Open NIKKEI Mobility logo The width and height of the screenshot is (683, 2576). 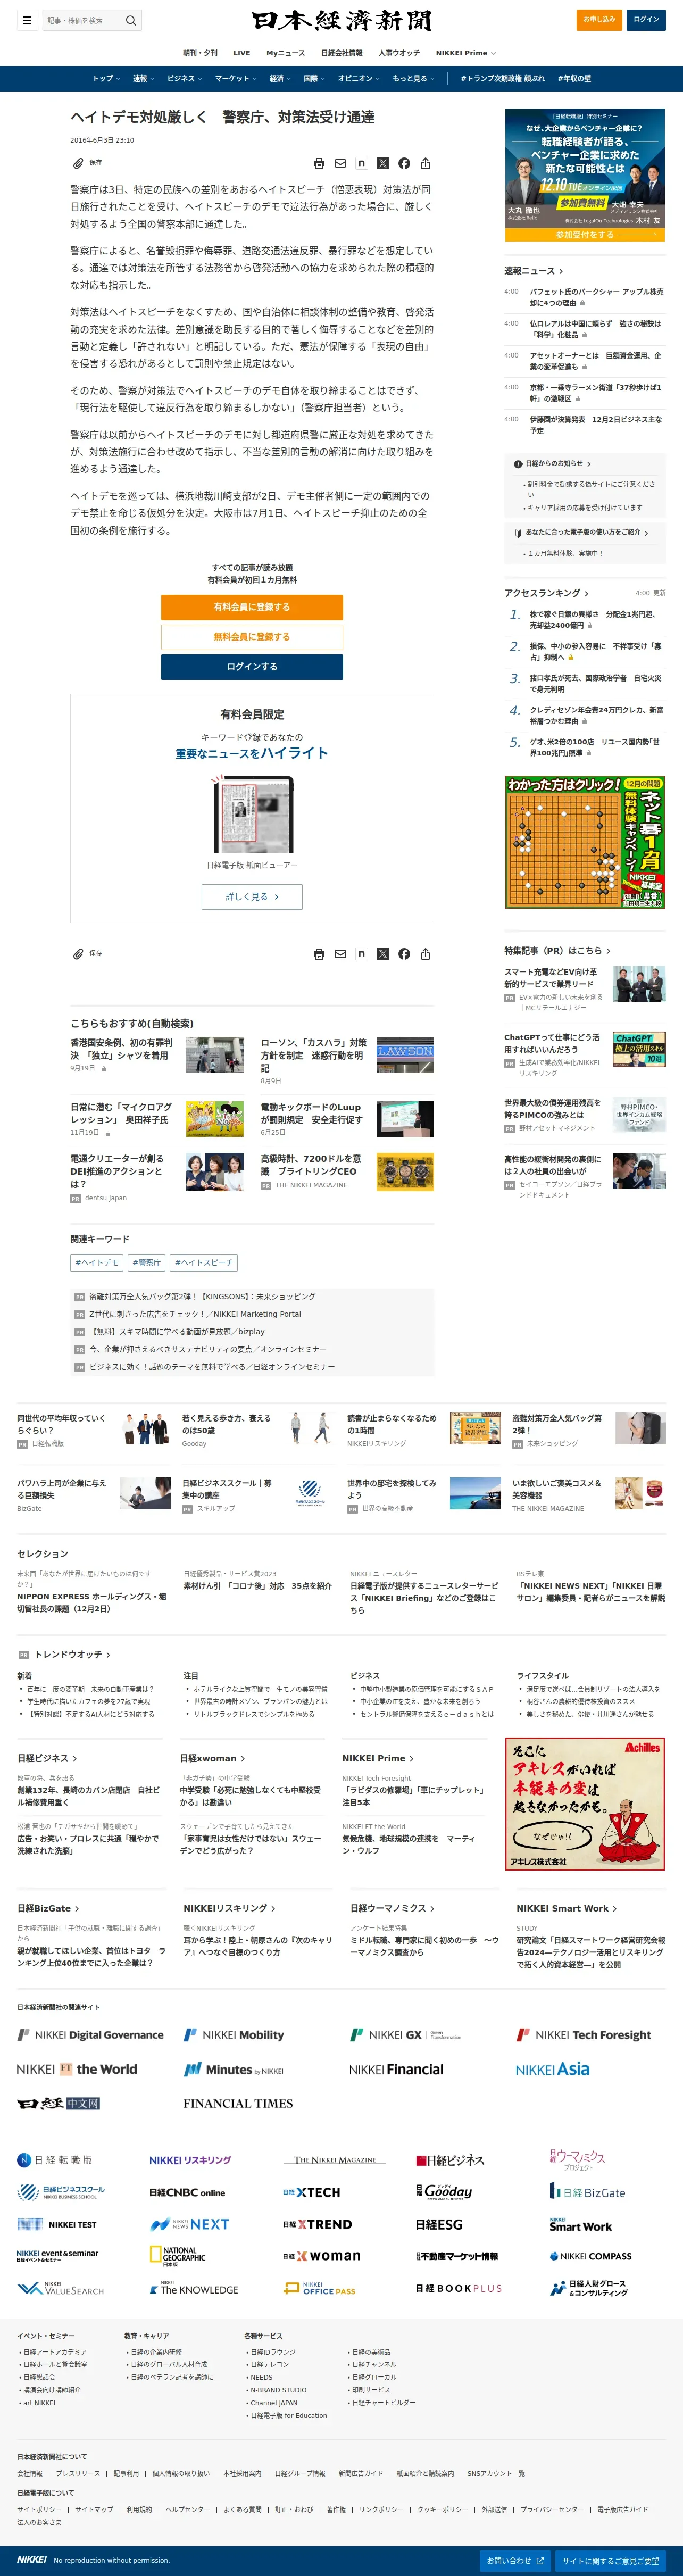pyautogui.click(x=234, y=2035)
